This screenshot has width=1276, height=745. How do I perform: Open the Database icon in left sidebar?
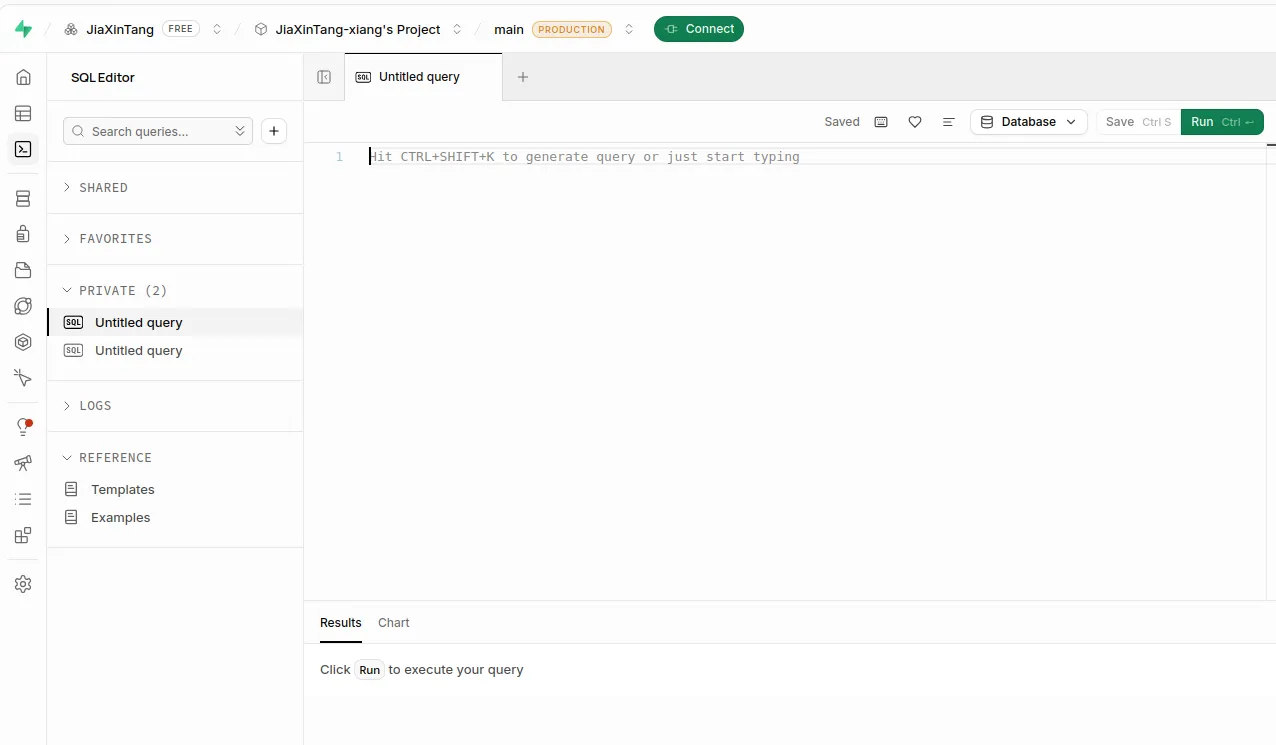(x=23, y=199)
